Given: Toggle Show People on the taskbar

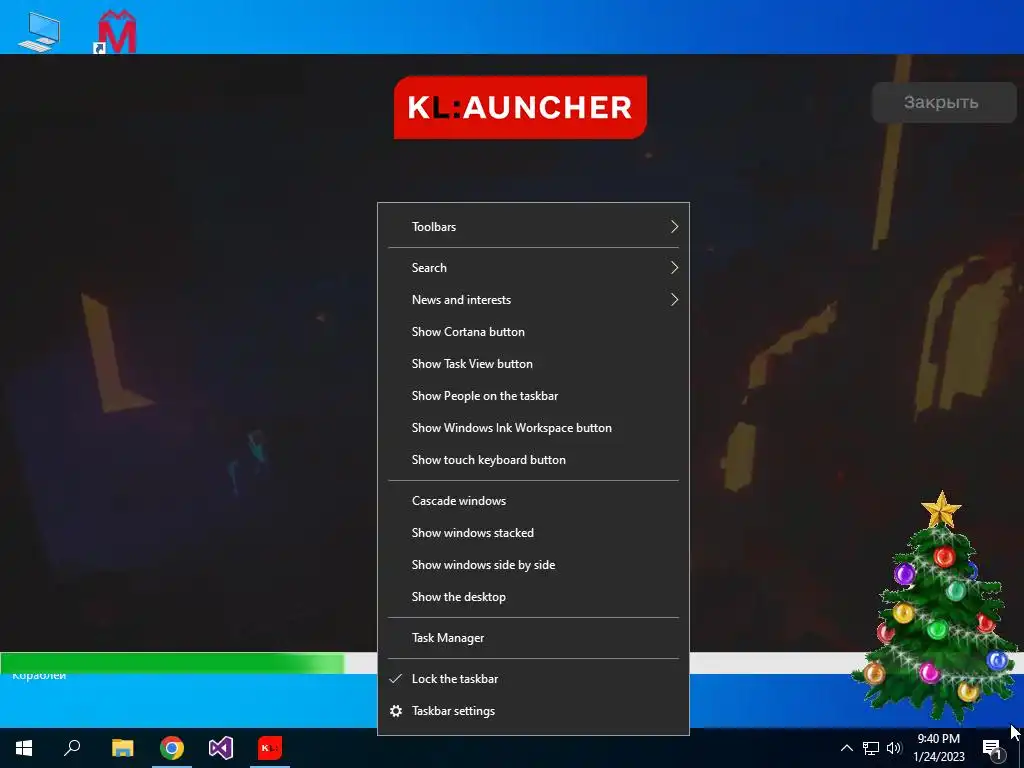Looking at the screenshot, I should pyautogui.click(x=534, y=396).
